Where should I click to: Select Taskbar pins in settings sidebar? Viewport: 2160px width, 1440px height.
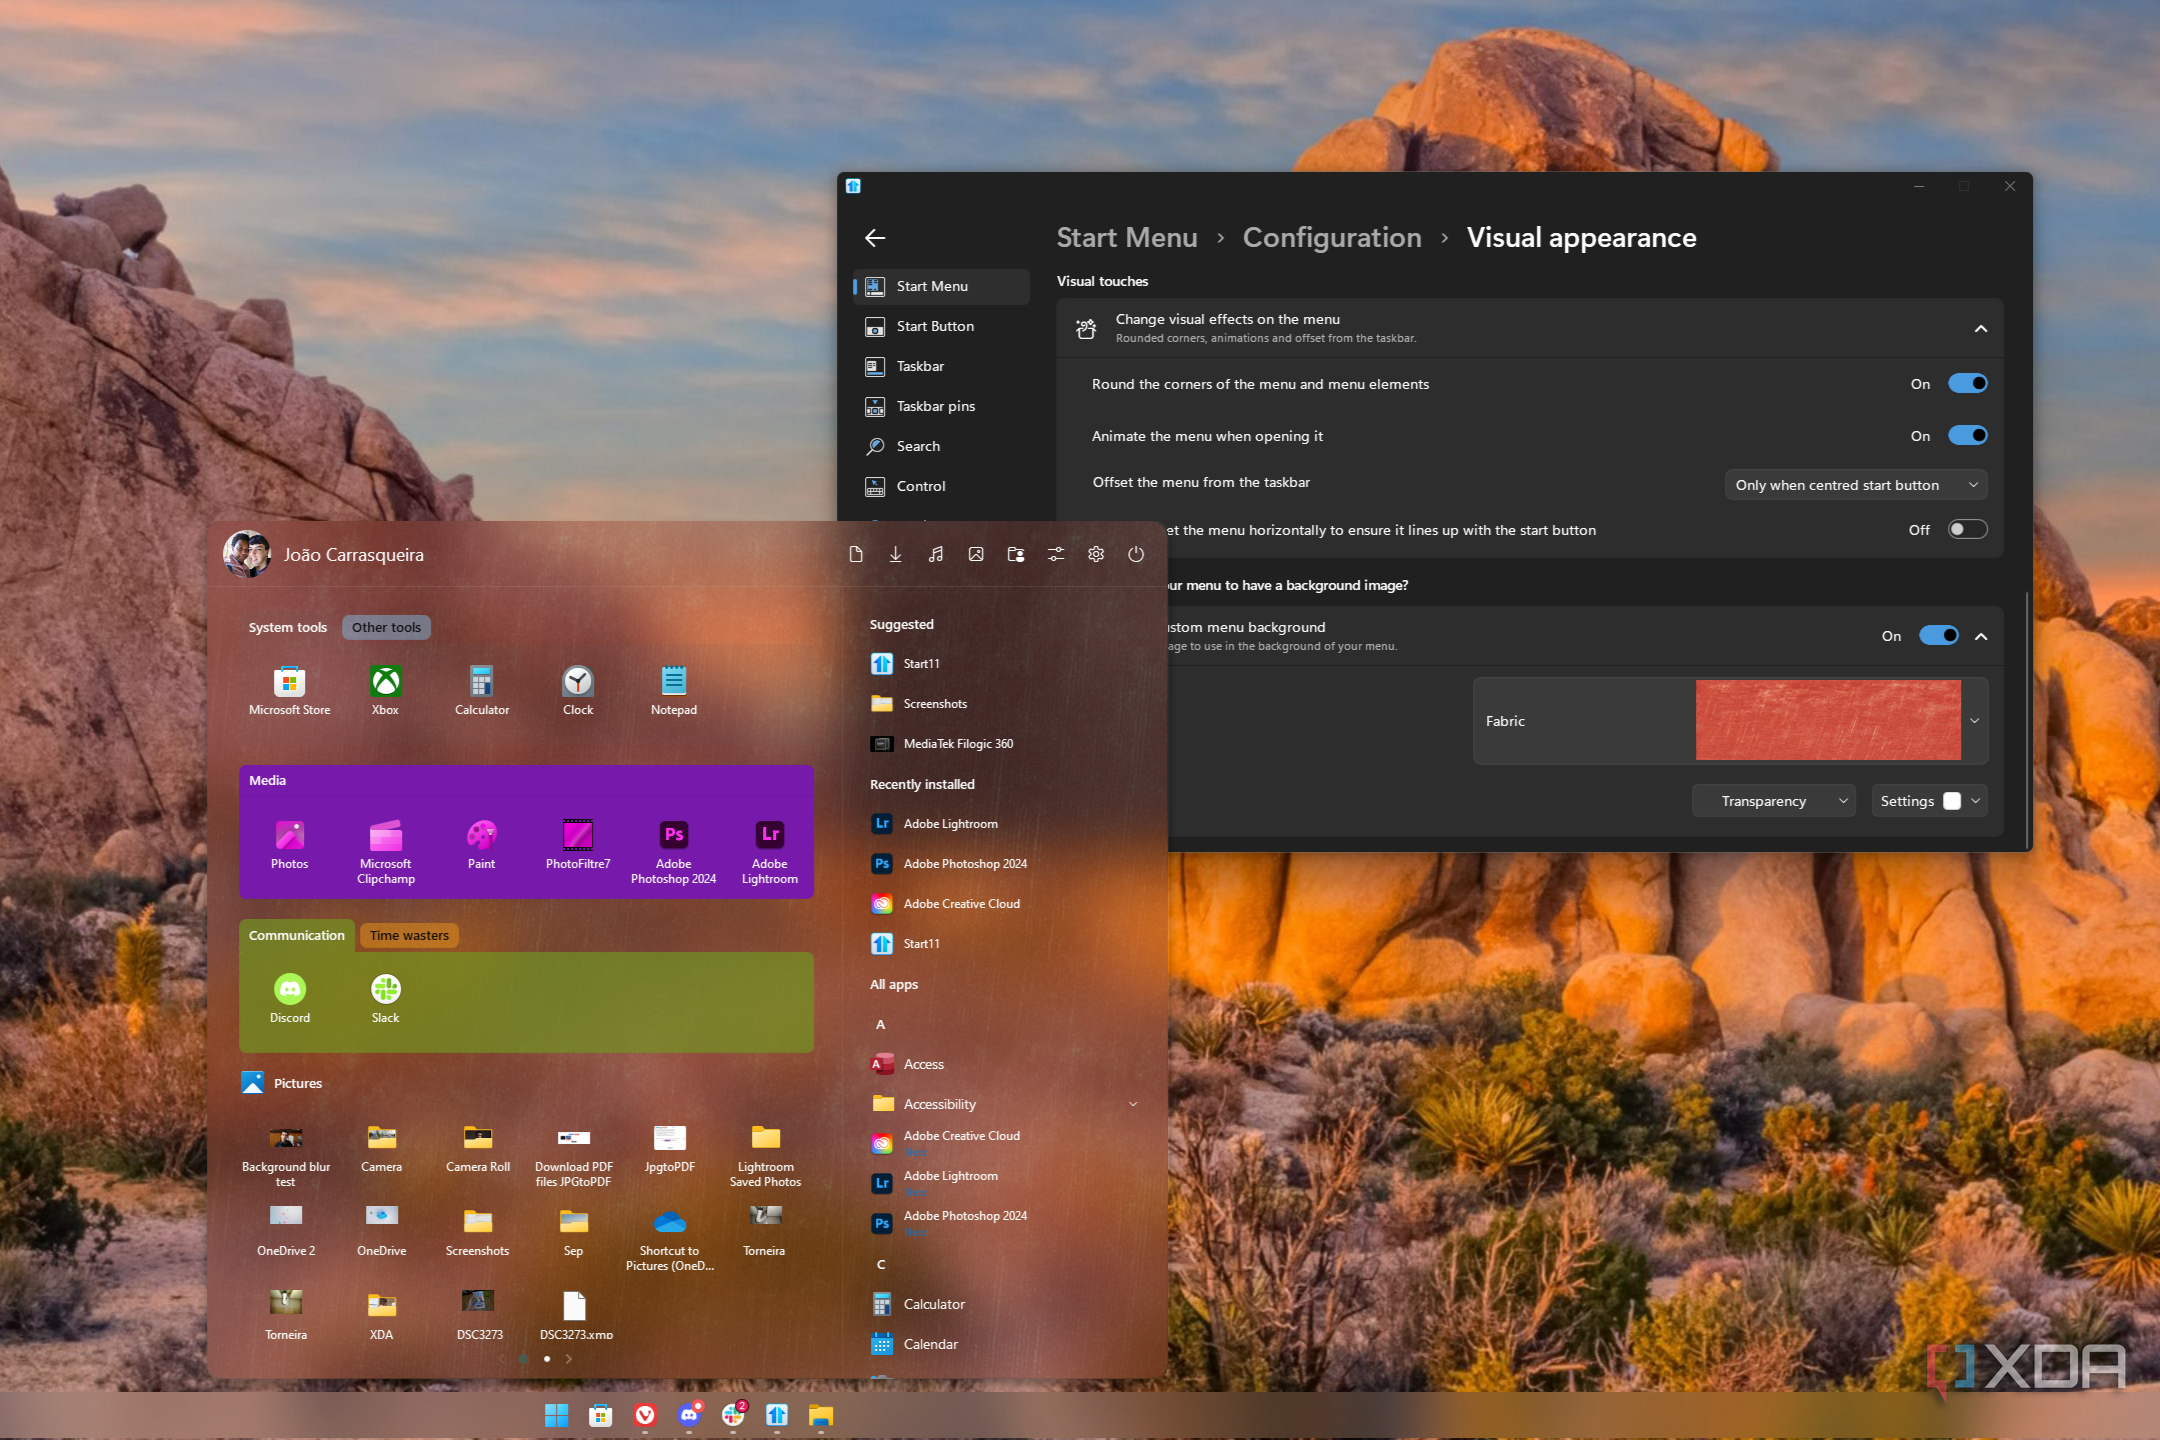tap(941, 406)
